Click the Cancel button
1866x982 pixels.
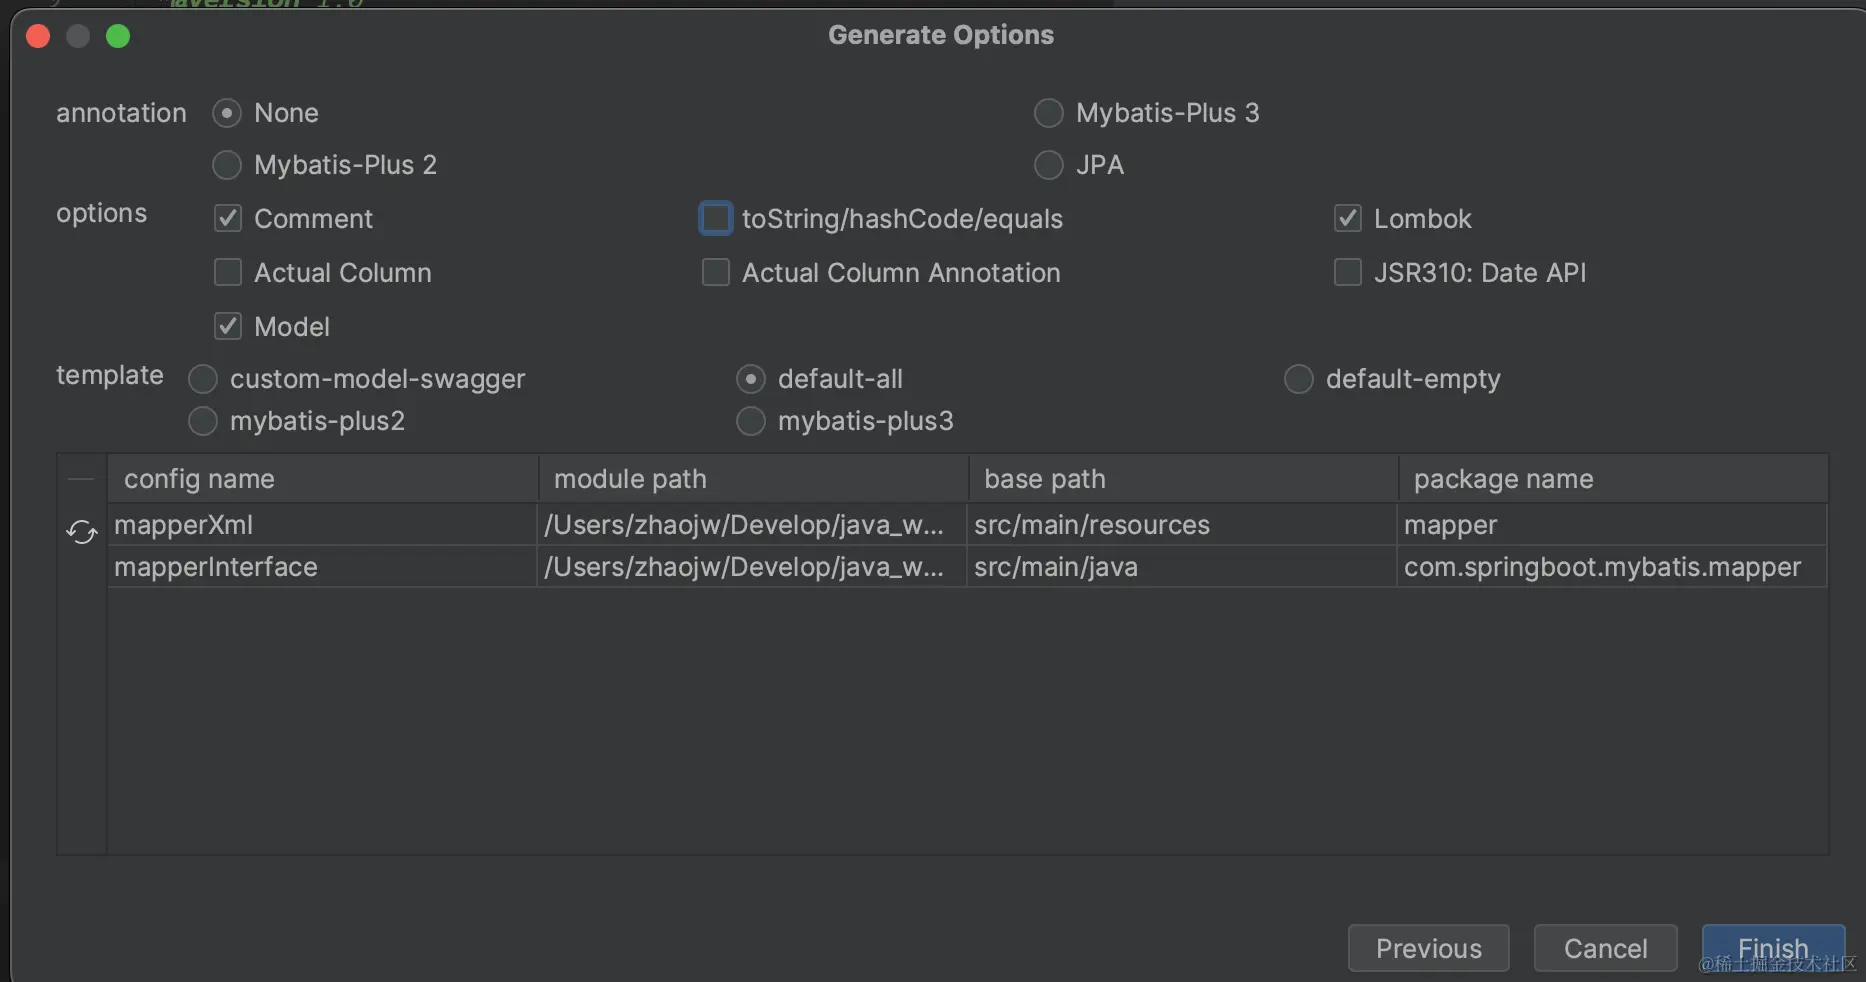point(1605,948)
